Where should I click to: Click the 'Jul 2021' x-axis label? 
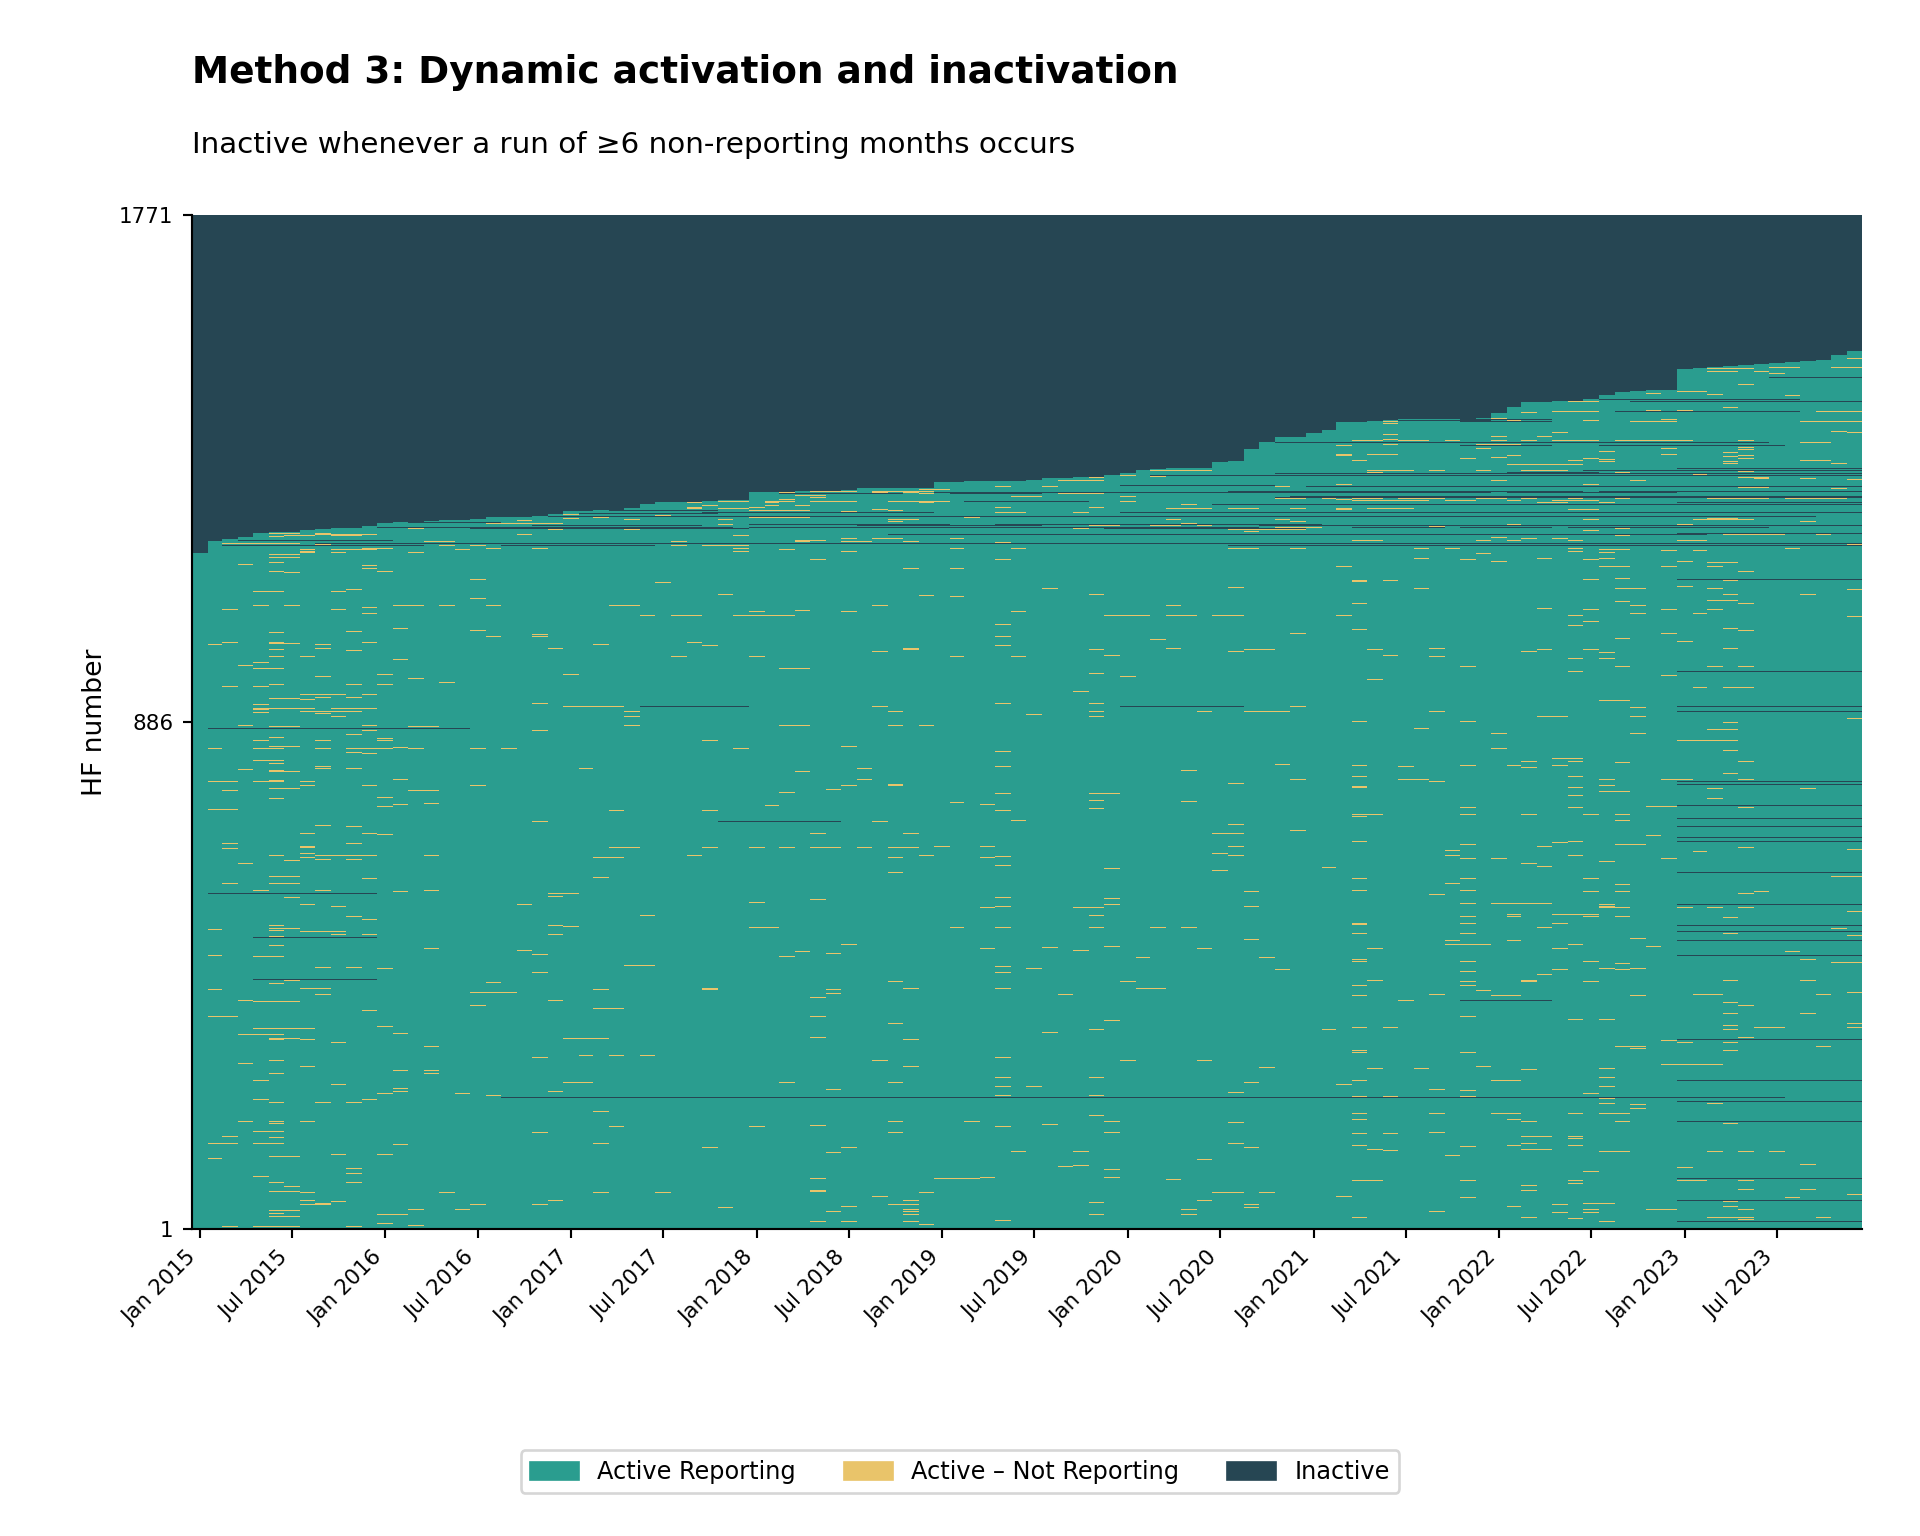1370,1285
